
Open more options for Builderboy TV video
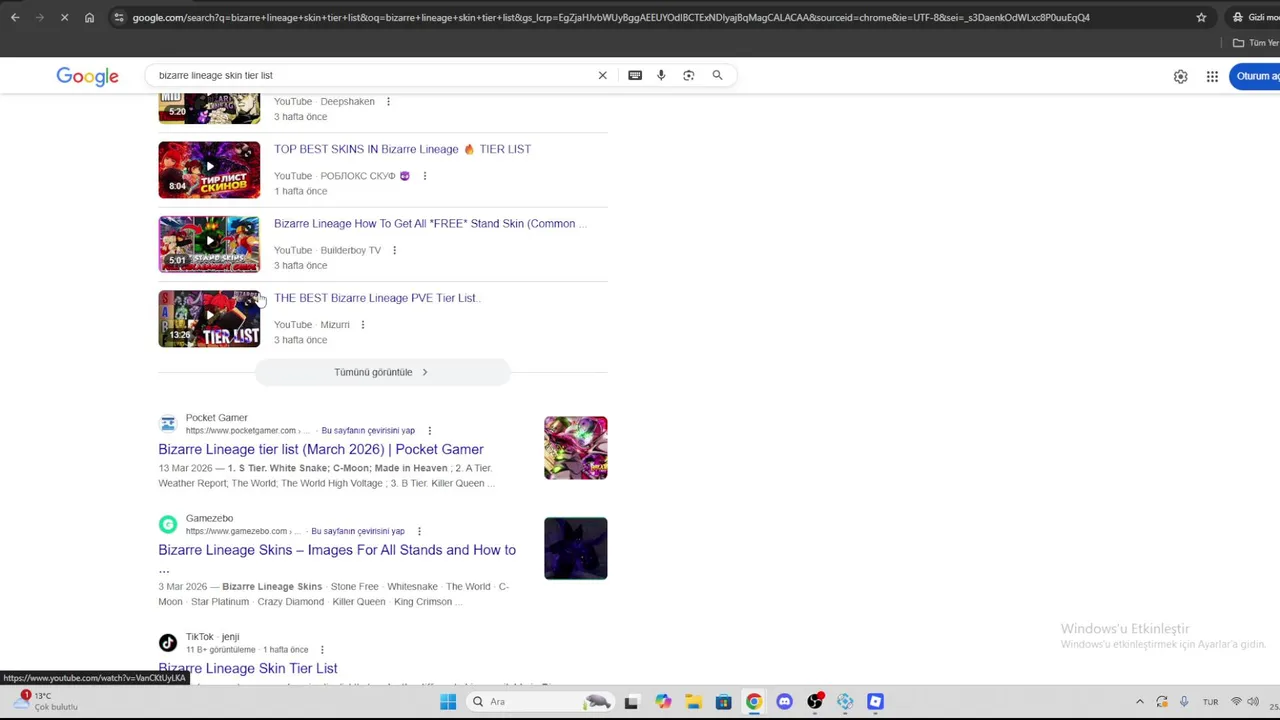click(394, 250)
